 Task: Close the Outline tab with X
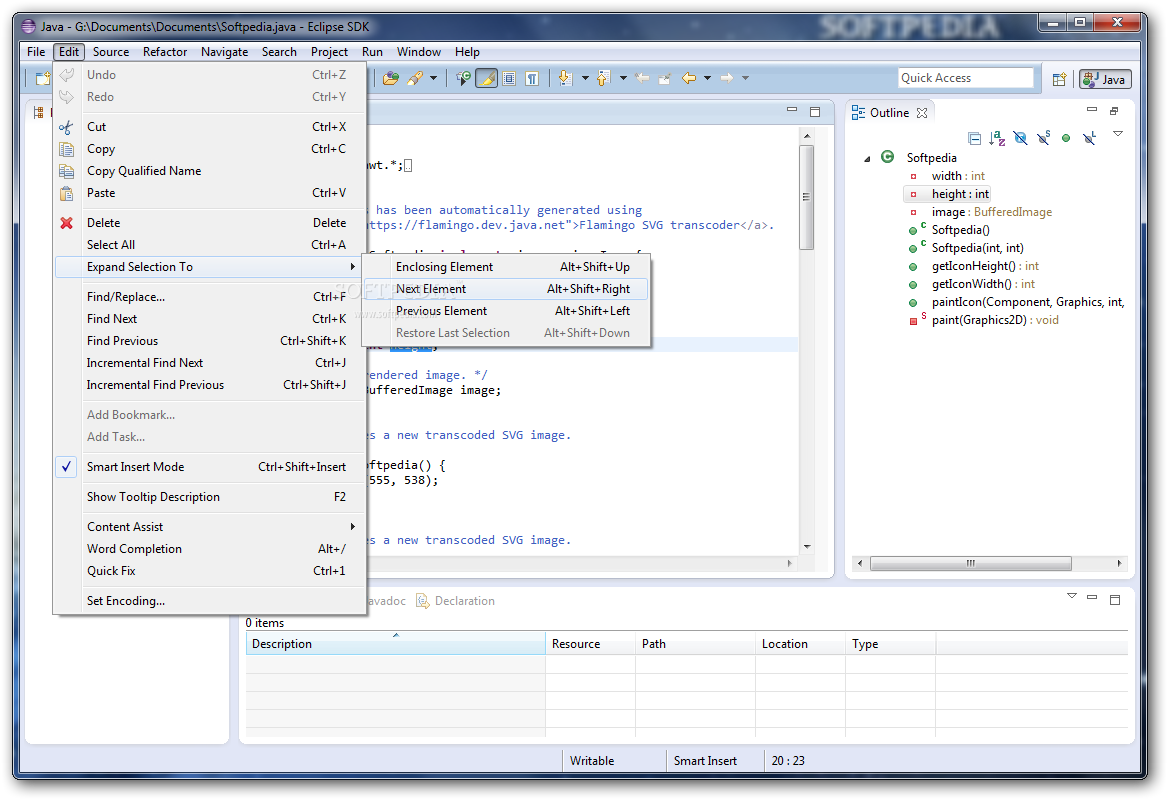tap(922, 112)
